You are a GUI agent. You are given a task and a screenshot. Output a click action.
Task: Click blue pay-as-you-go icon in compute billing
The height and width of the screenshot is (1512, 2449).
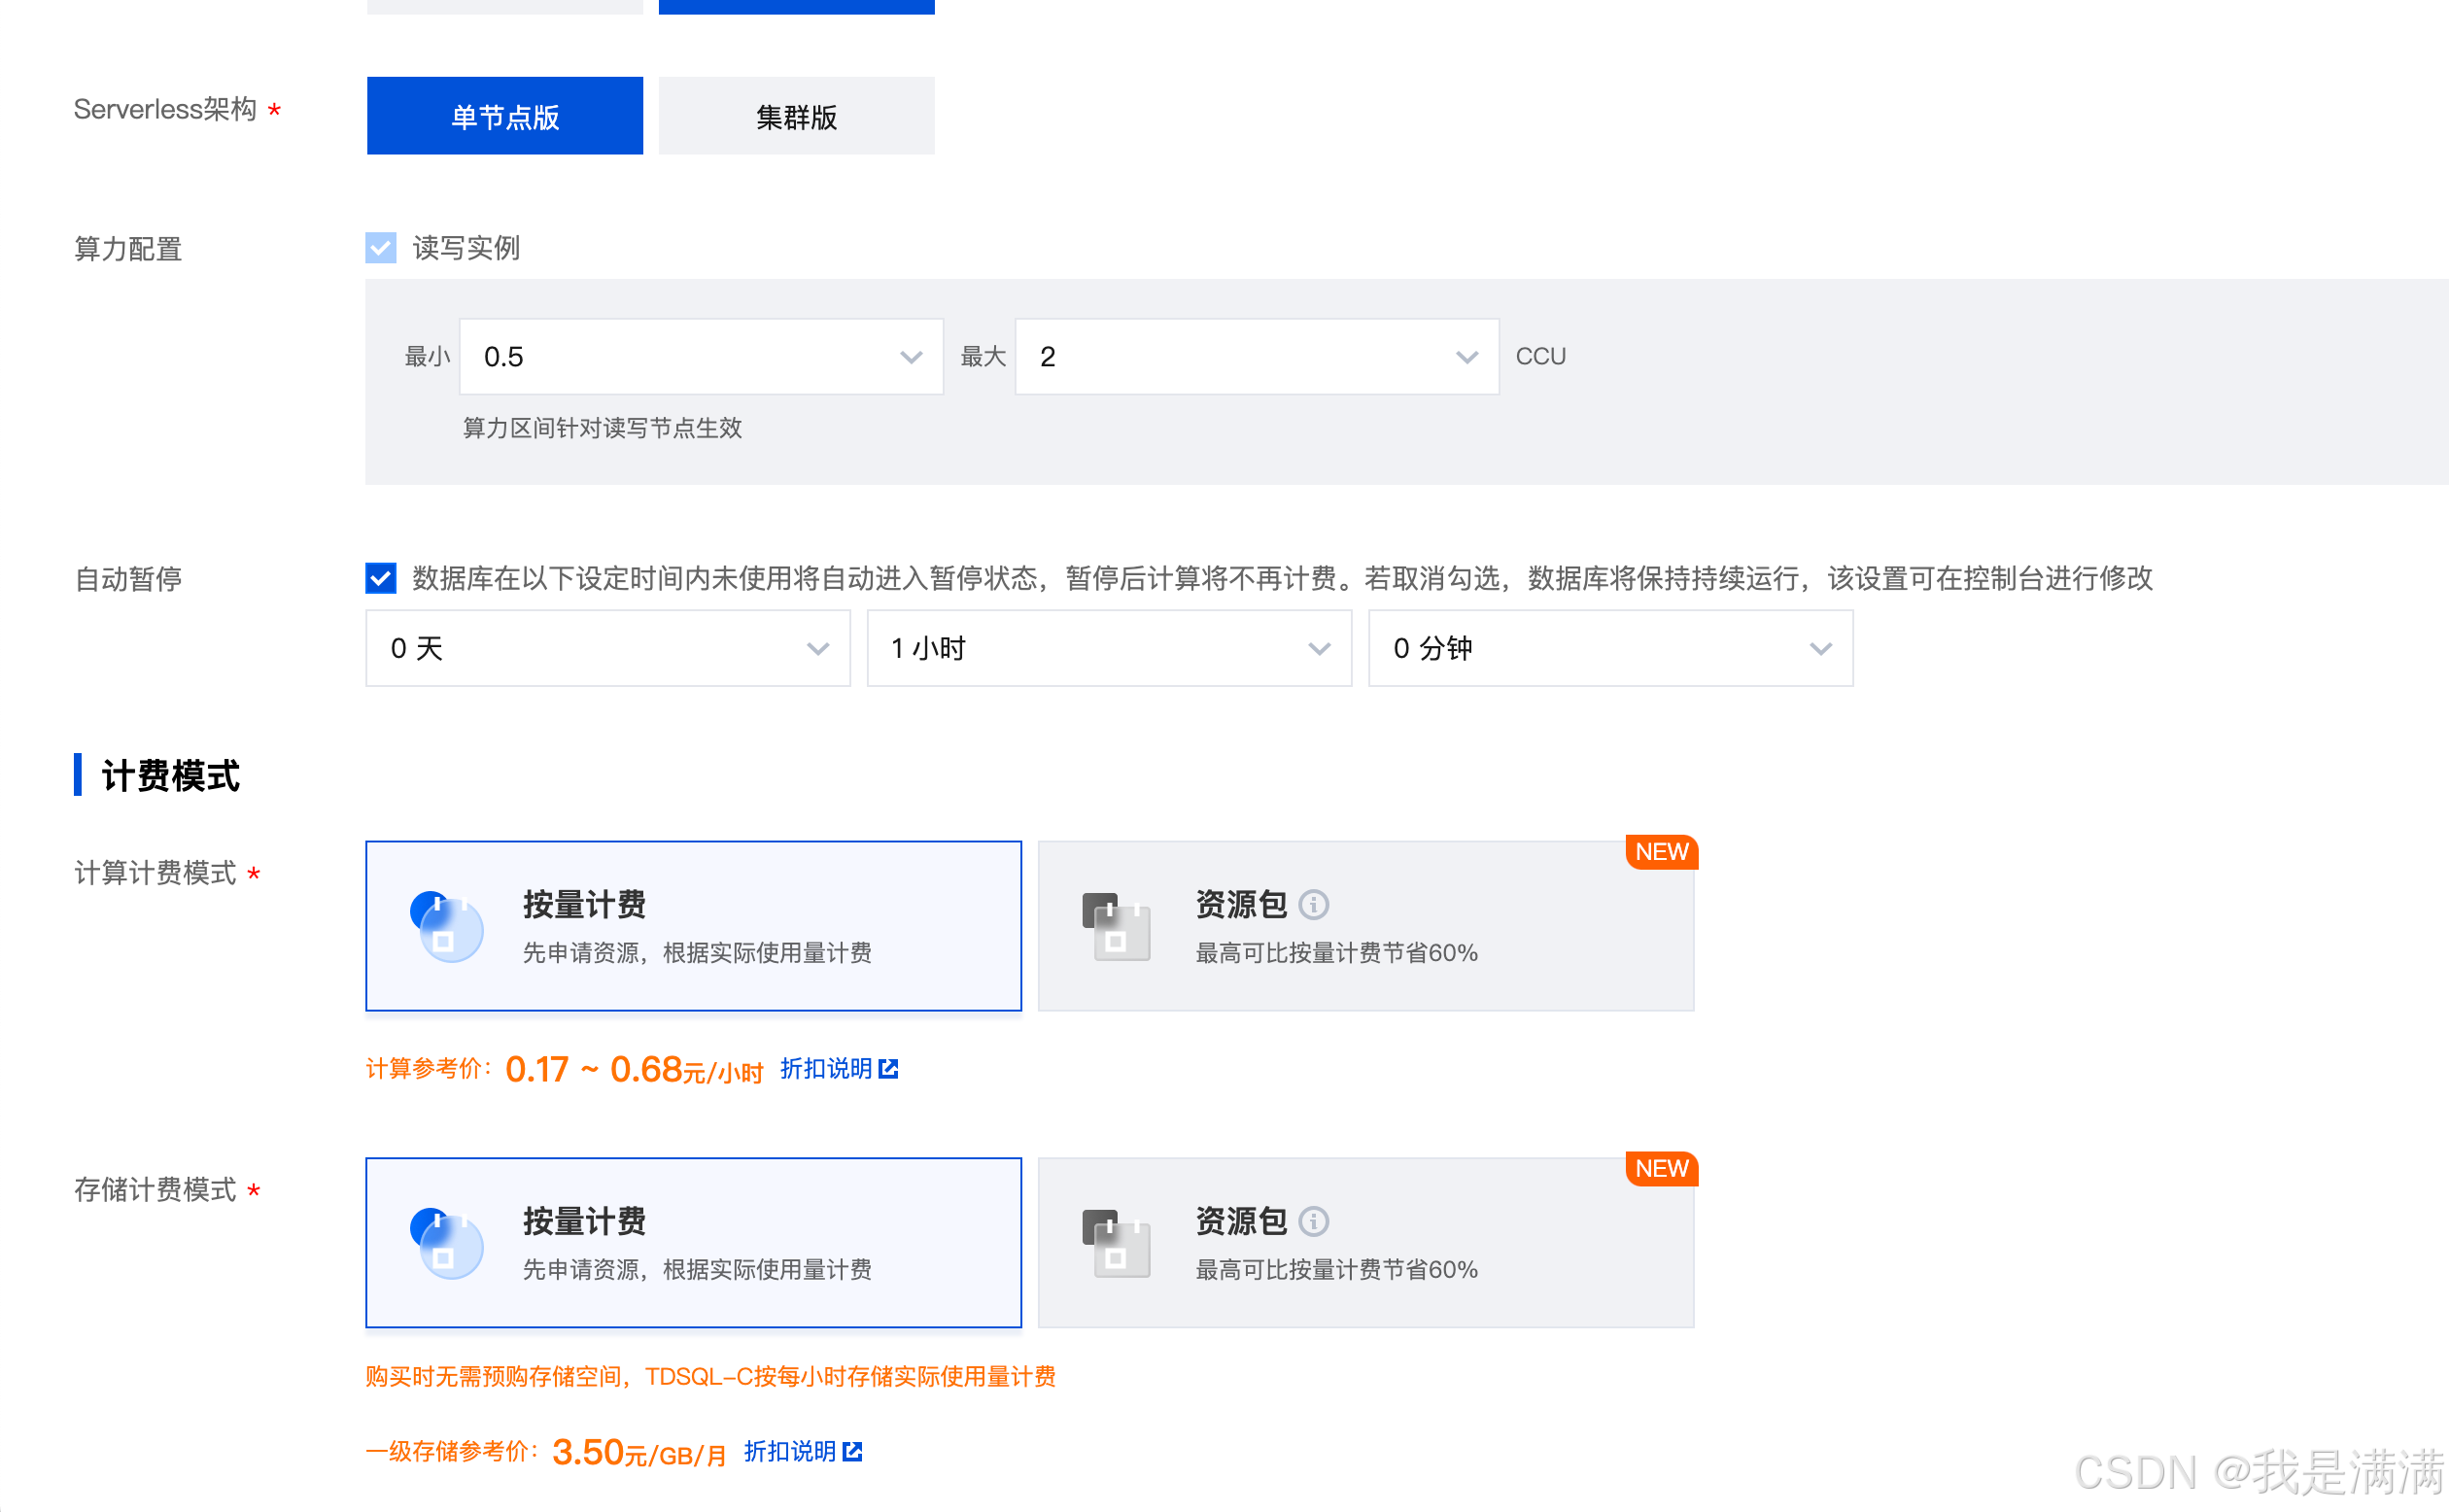(446, 926)
